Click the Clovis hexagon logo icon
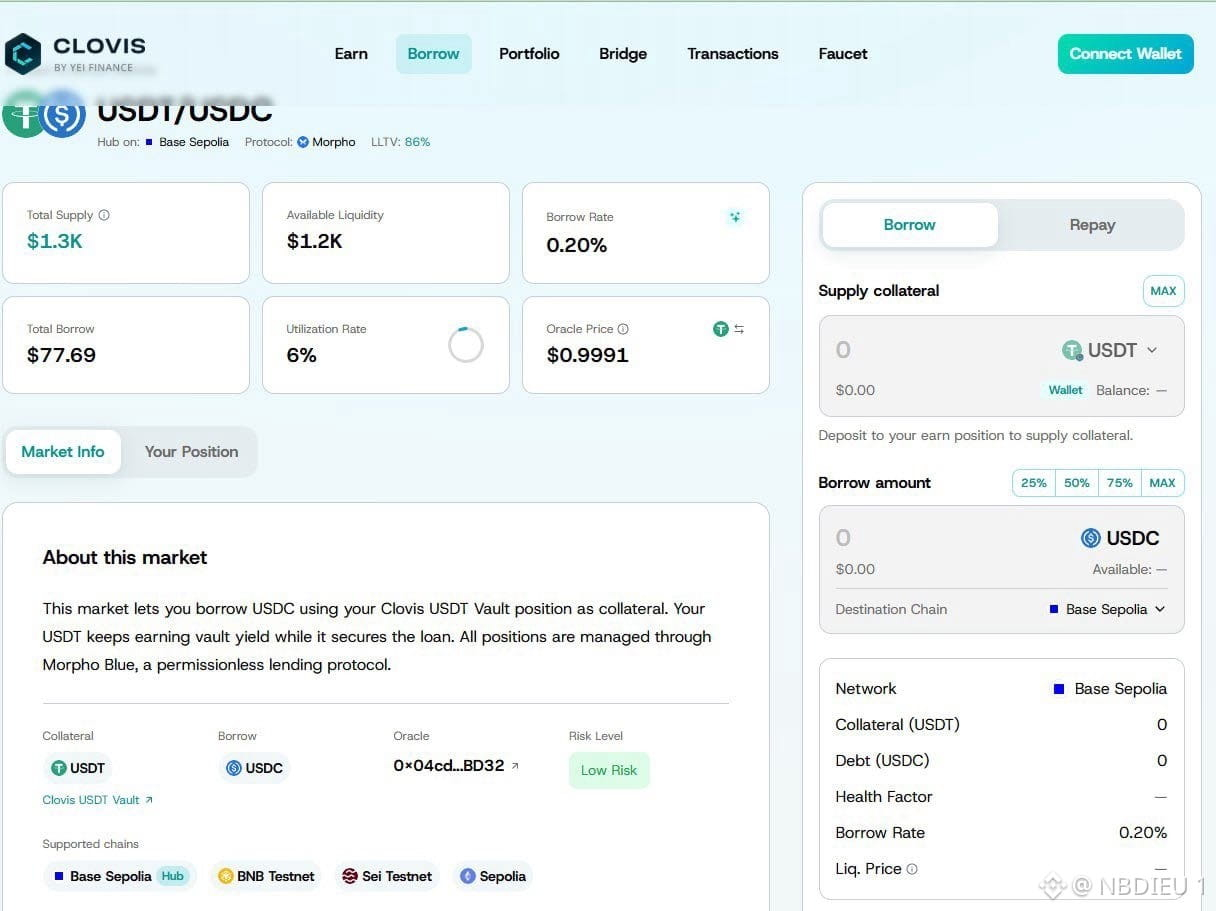This screenshot has height=911, width=1216. (x=22, y=54)
